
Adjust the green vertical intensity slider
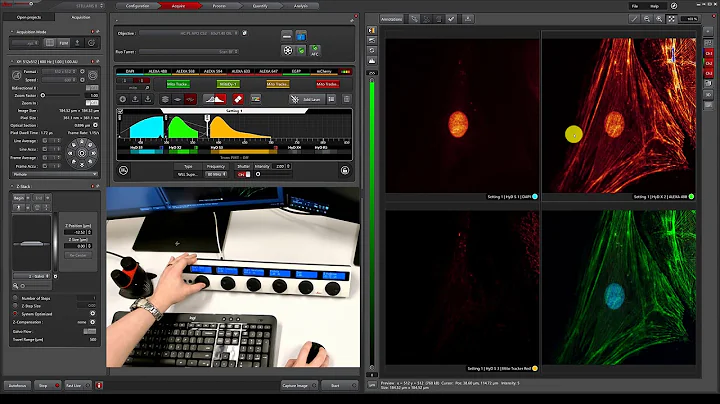click(x=372, y=223)
